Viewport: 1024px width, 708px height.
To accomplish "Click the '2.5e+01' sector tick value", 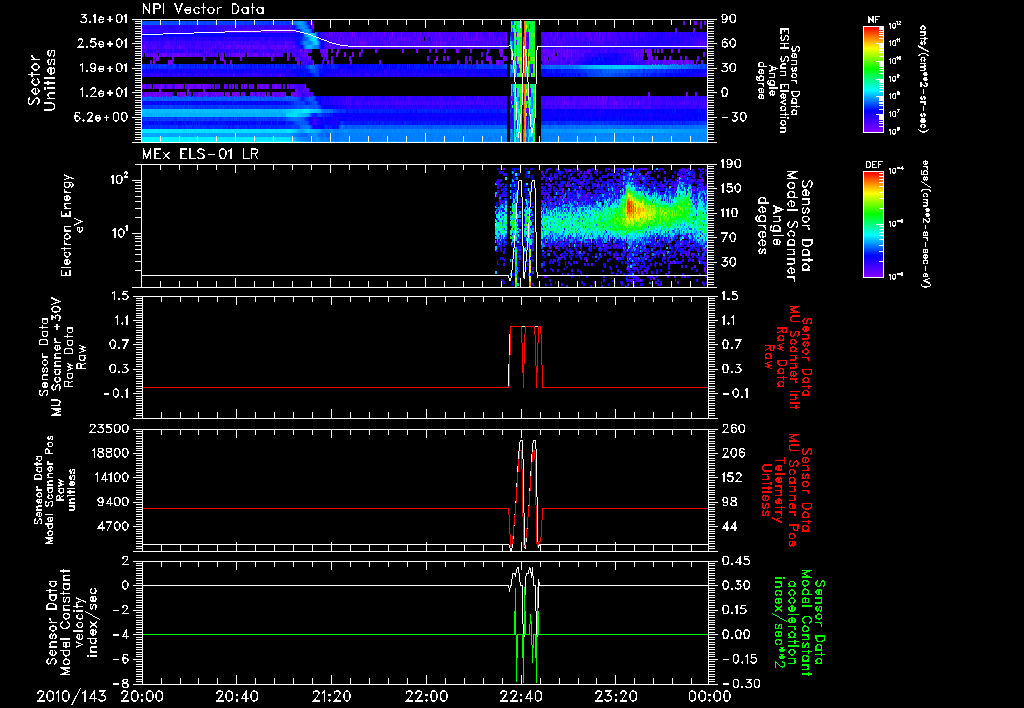I will (104, 43).
